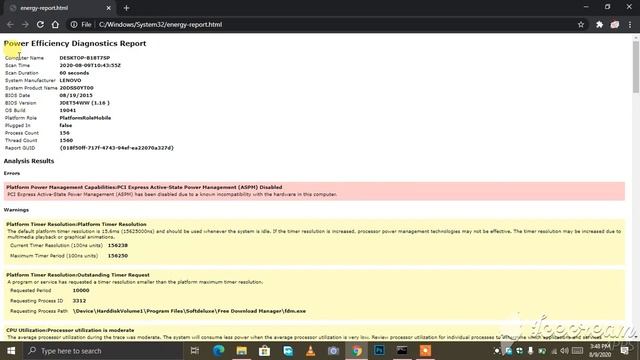Image resolution: width=640 pixels, height=360 pixels.
Task: Click the Analysis Results heading
Action: (x=29, y=161)
